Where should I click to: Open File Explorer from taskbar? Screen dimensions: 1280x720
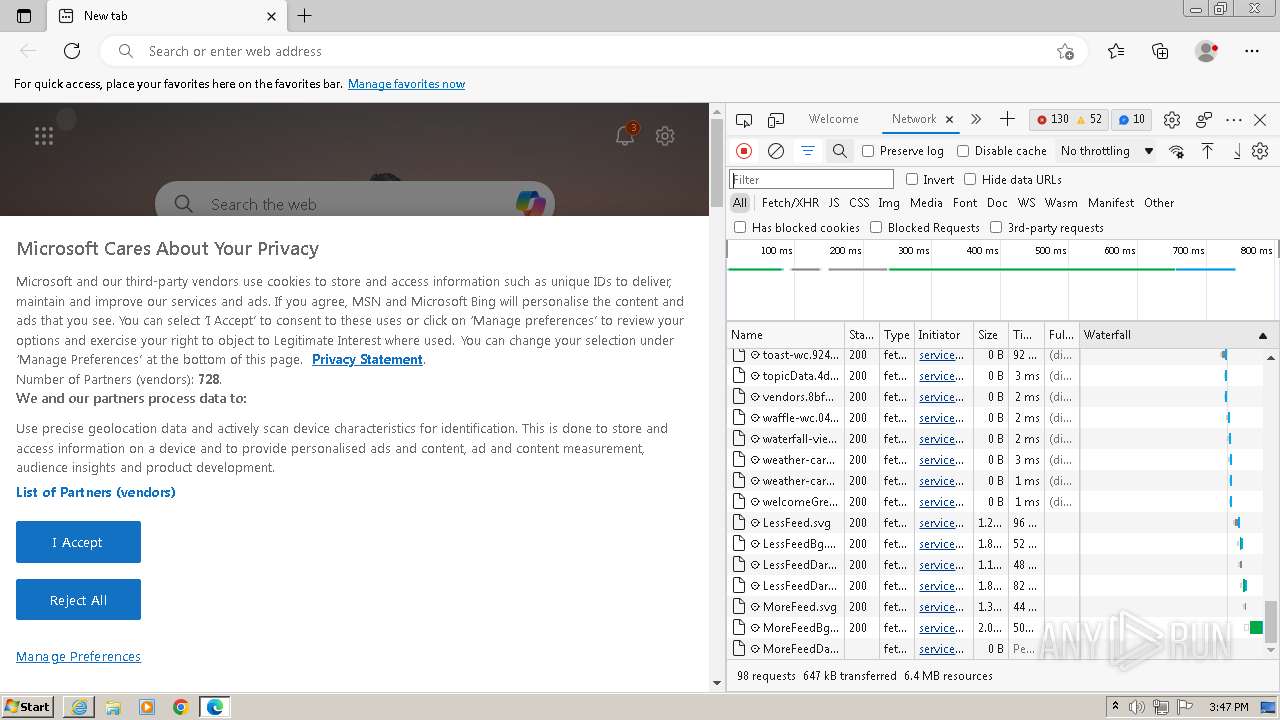pyautogui.click(x=113, y=707)
